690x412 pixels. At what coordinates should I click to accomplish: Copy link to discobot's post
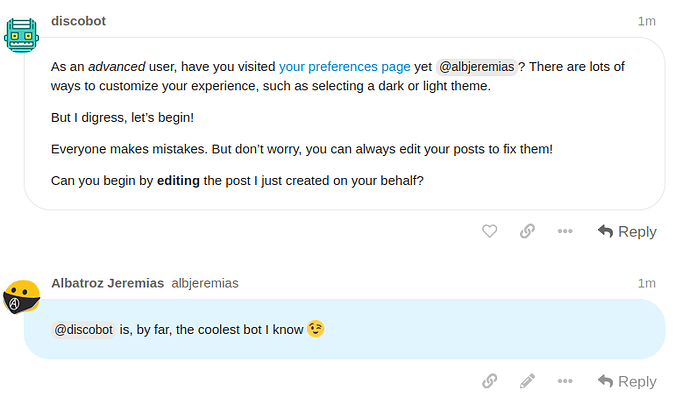pos(527,231)
